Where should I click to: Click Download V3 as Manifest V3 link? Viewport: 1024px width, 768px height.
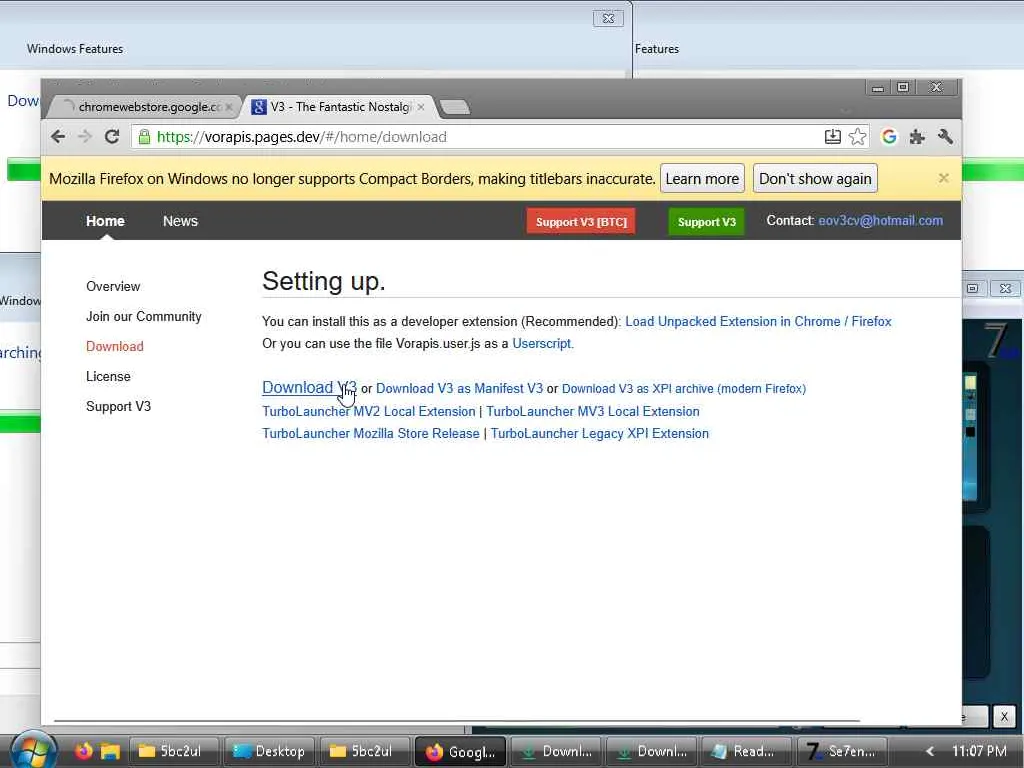tap(459, 389)
